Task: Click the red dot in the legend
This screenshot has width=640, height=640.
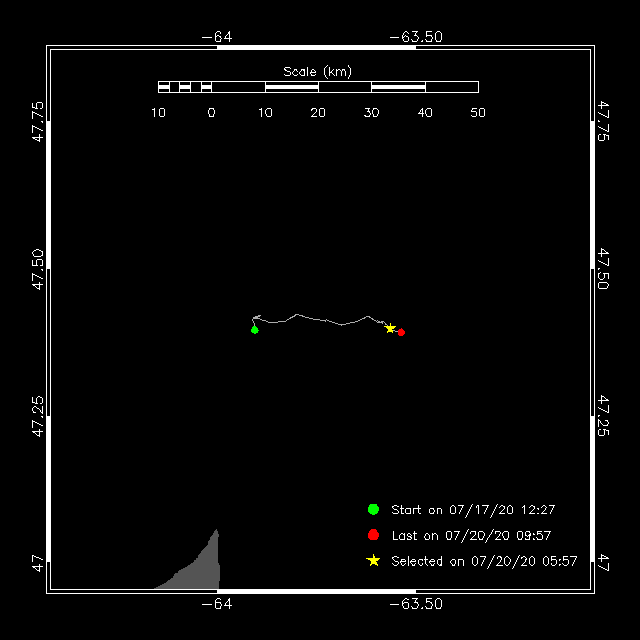Action: click(x=374, y=535)
